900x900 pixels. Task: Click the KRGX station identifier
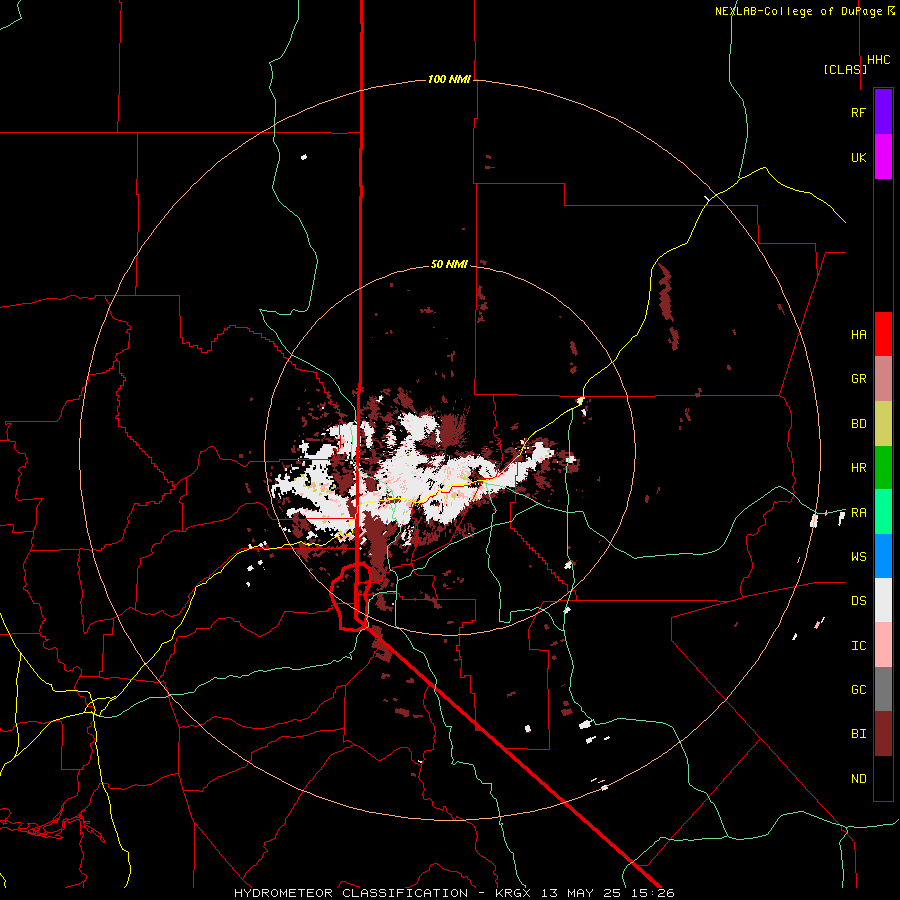[x=513, y=893]
